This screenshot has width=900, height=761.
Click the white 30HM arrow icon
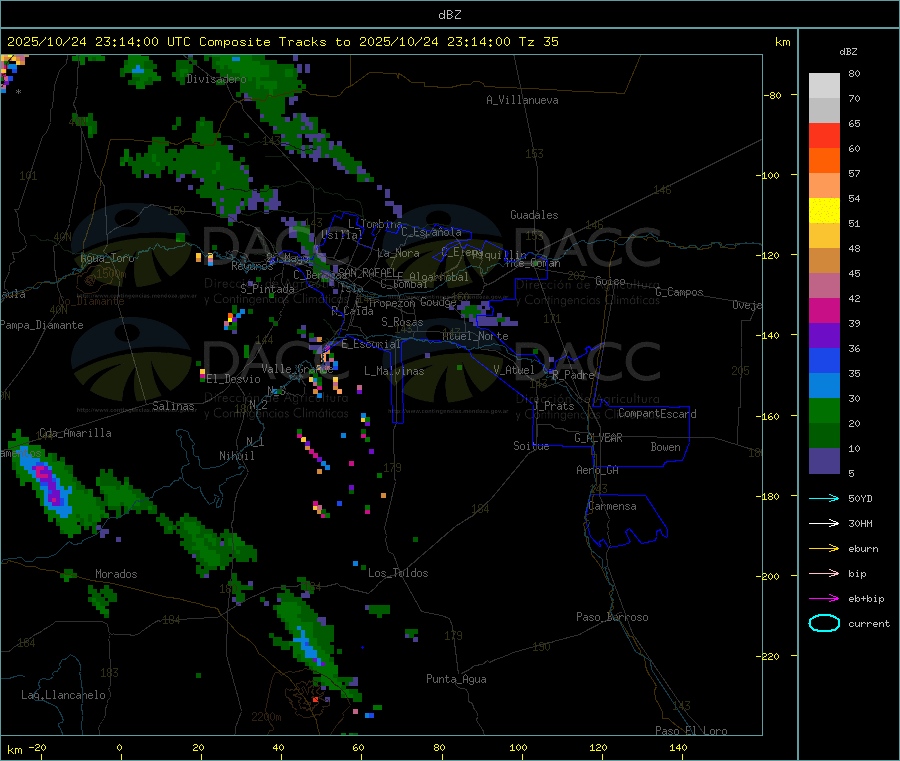[824, 523]
